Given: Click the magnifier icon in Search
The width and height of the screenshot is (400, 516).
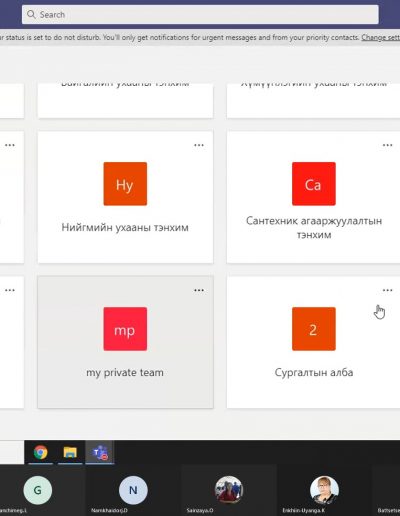Looking at the screenshot, I should (31, 14).
